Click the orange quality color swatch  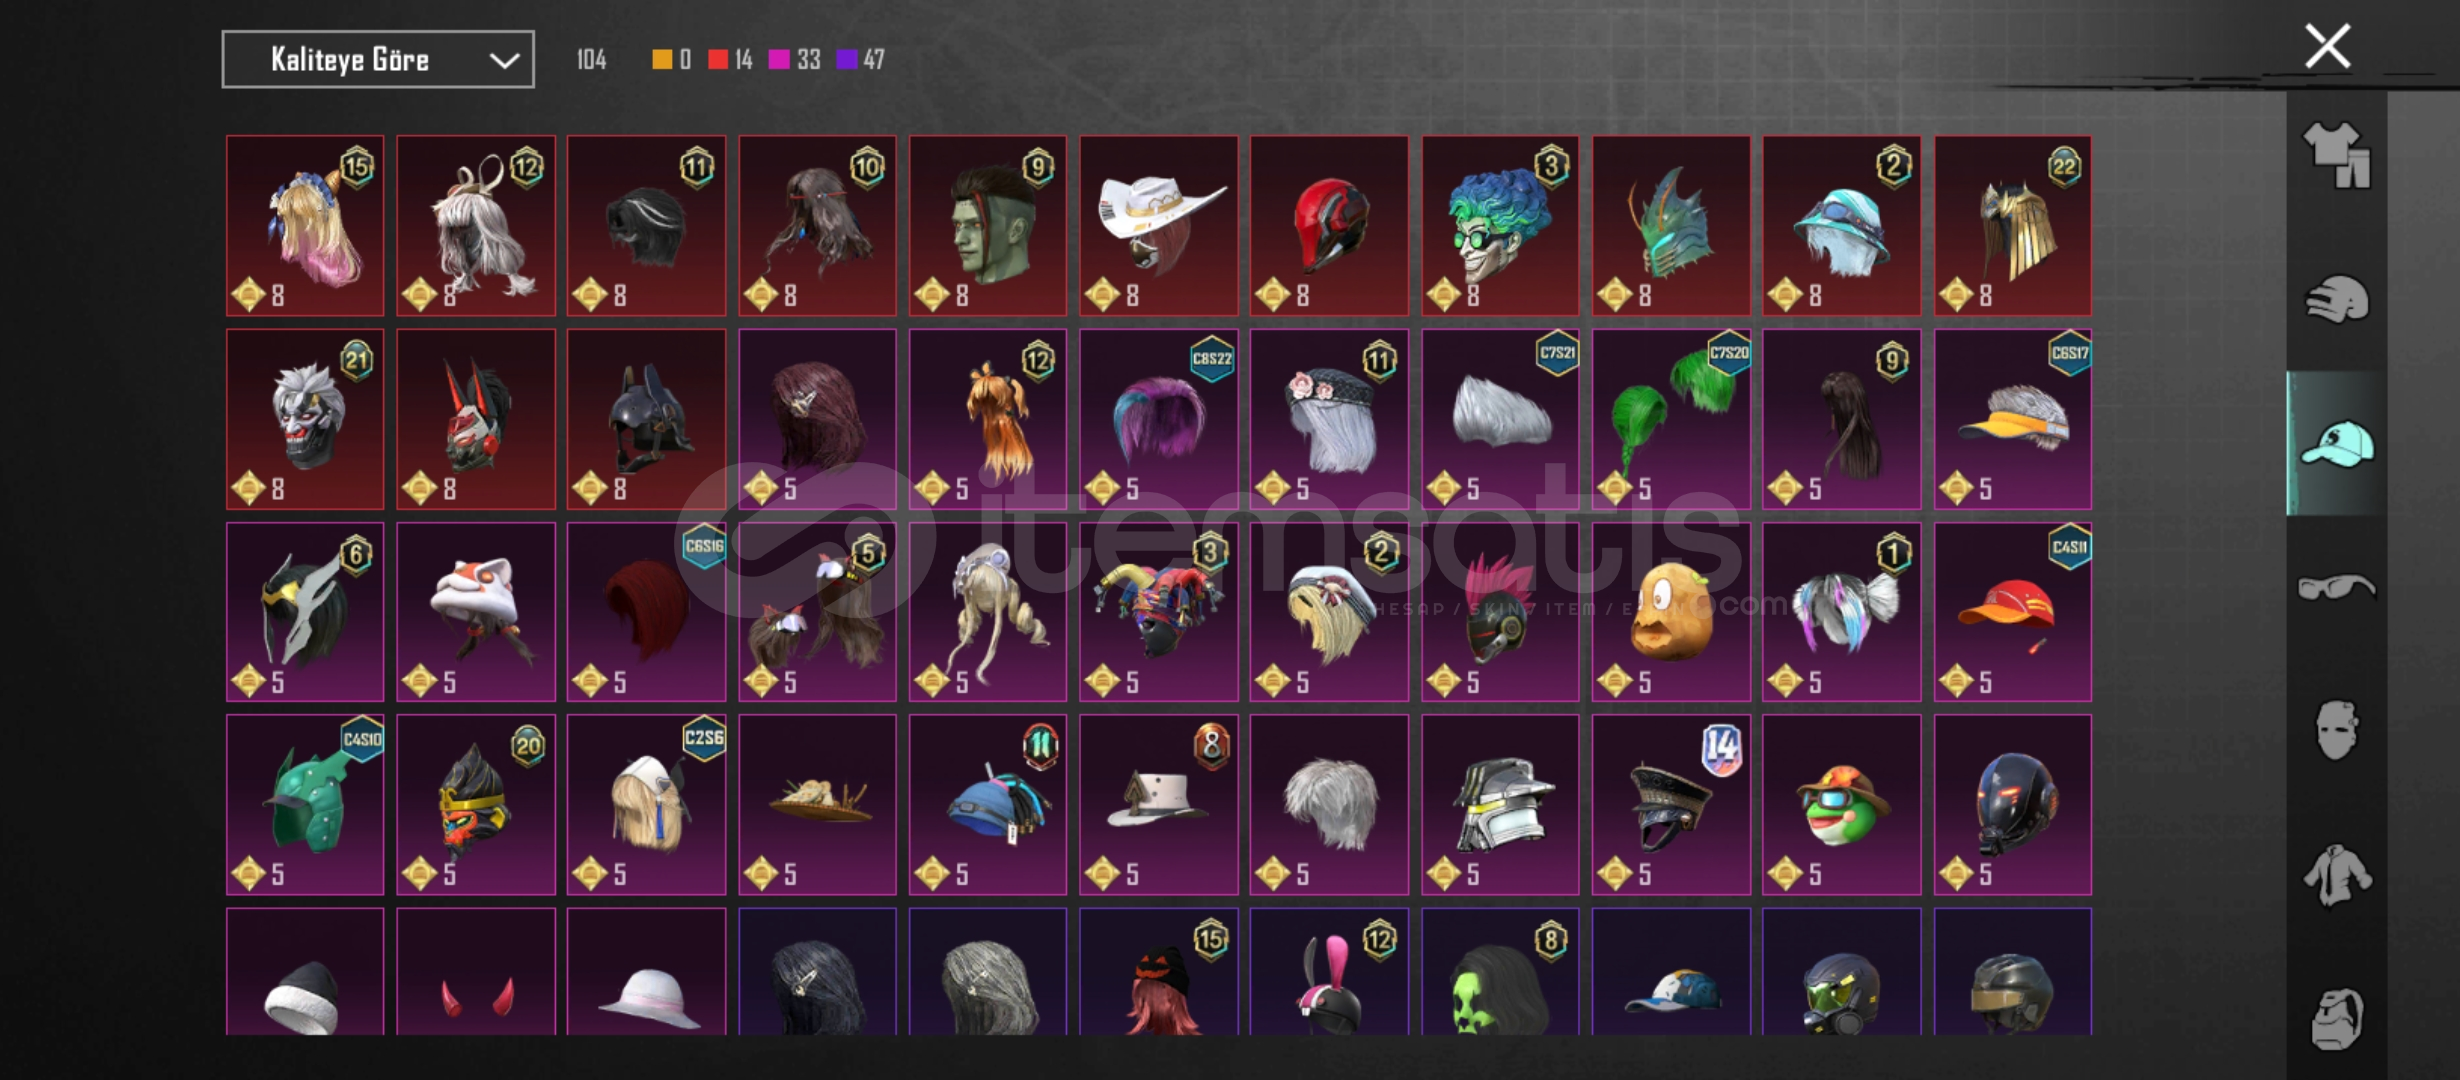[661, 60]
